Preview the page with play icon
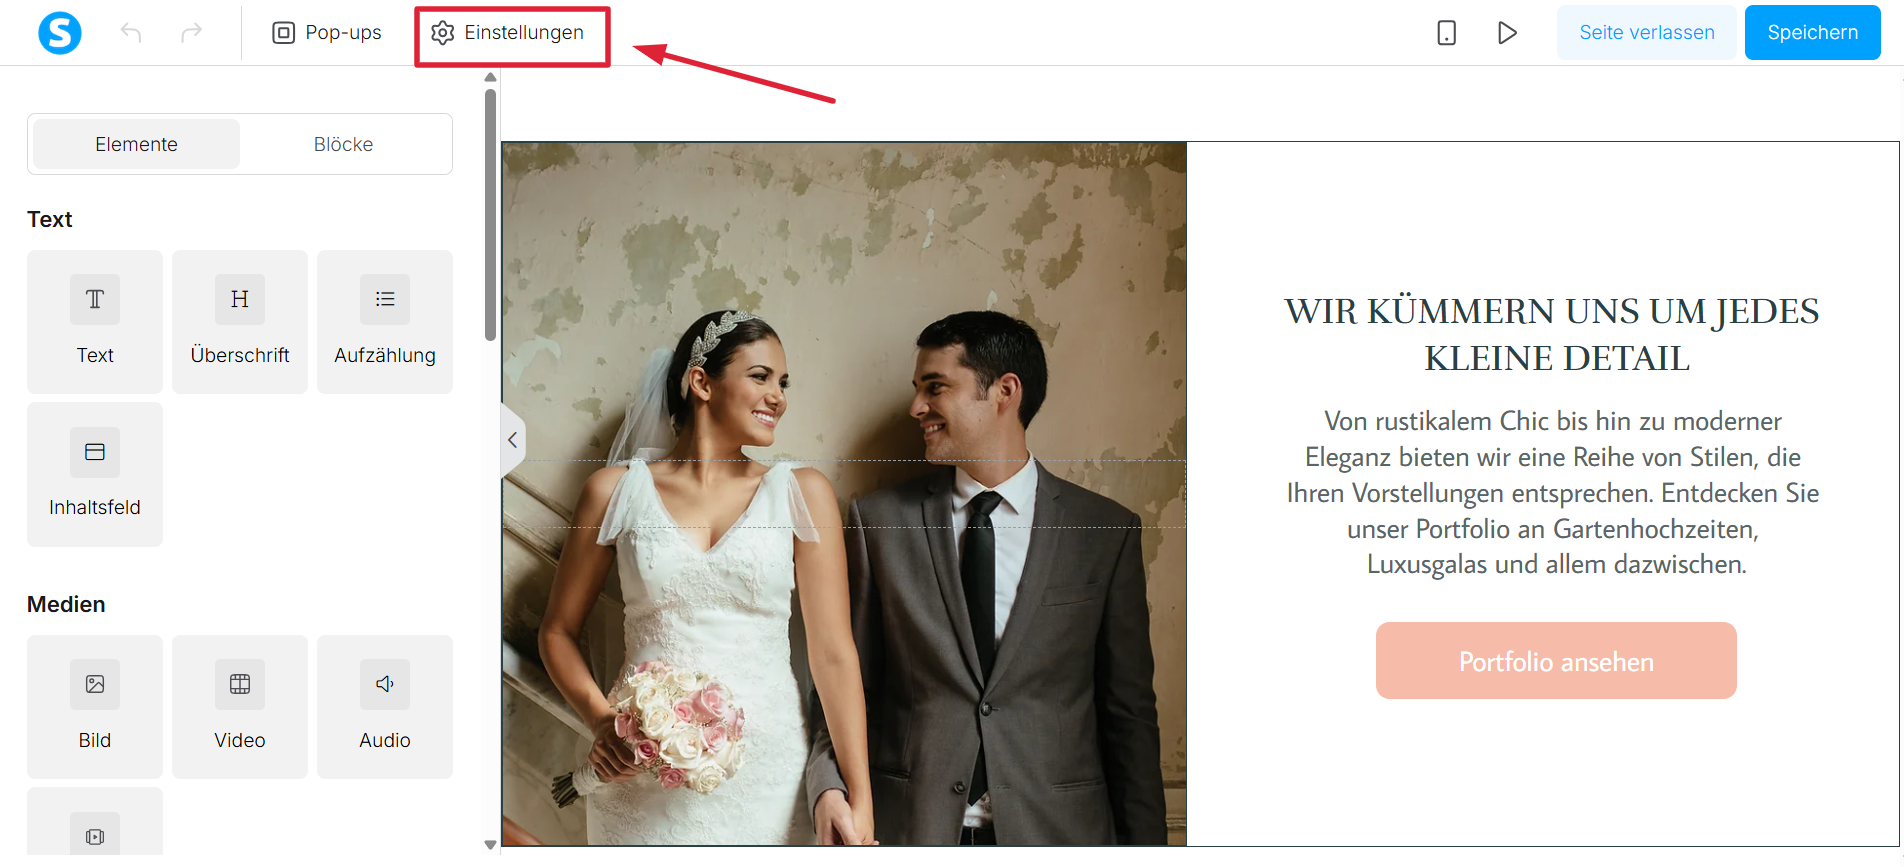The image size is (1904, 867). 1507,33
